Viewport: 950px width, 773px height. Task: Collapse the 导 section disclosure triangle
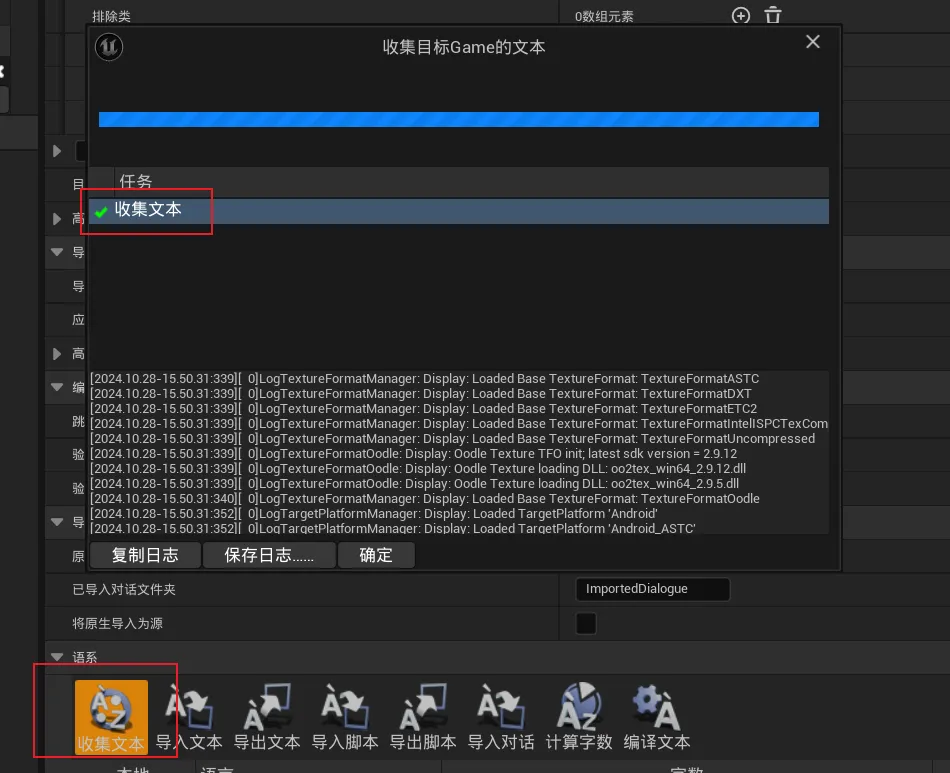(57, 252)
